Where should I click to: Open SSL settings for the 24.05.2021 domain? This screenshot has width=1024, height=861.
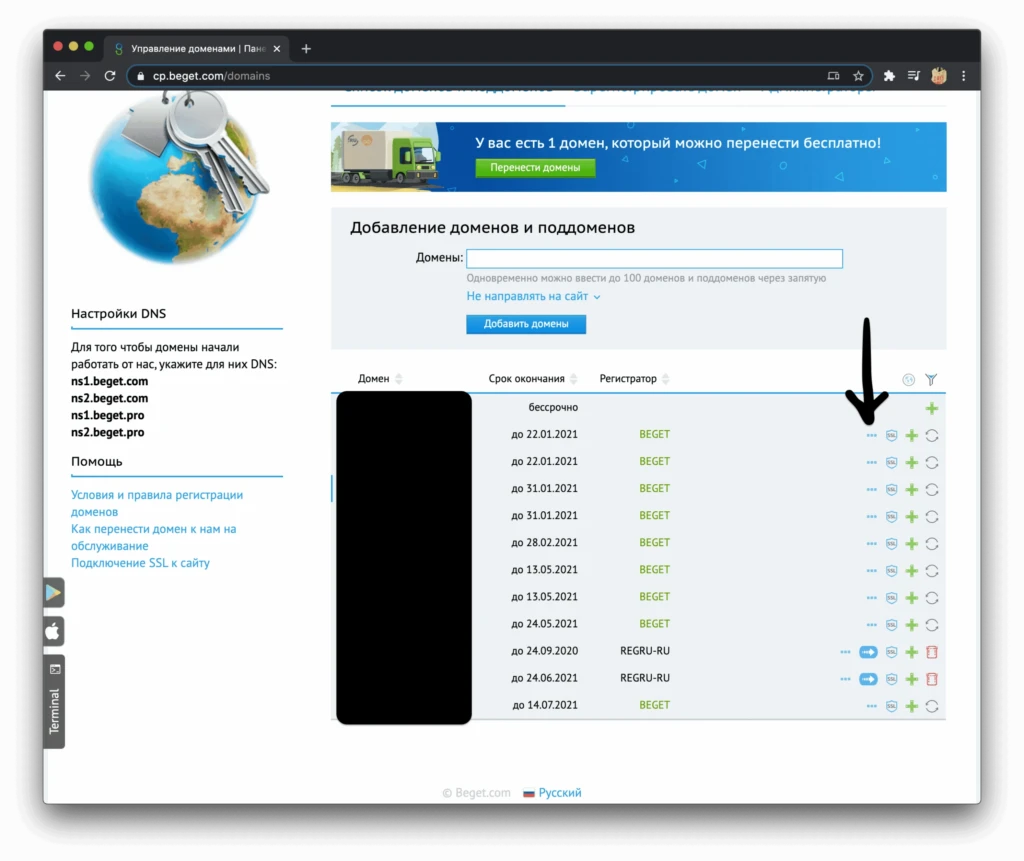pos(891,625)
